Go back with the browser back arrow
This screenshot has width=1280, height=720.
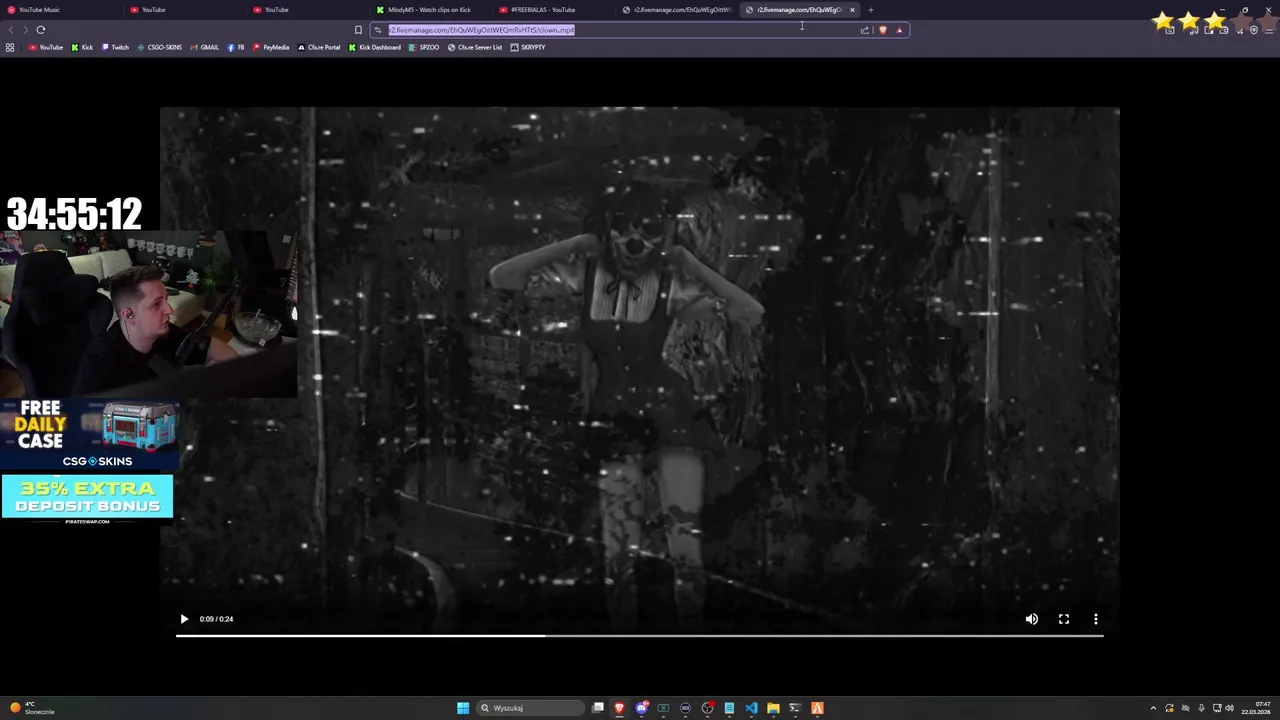(11, 30)
